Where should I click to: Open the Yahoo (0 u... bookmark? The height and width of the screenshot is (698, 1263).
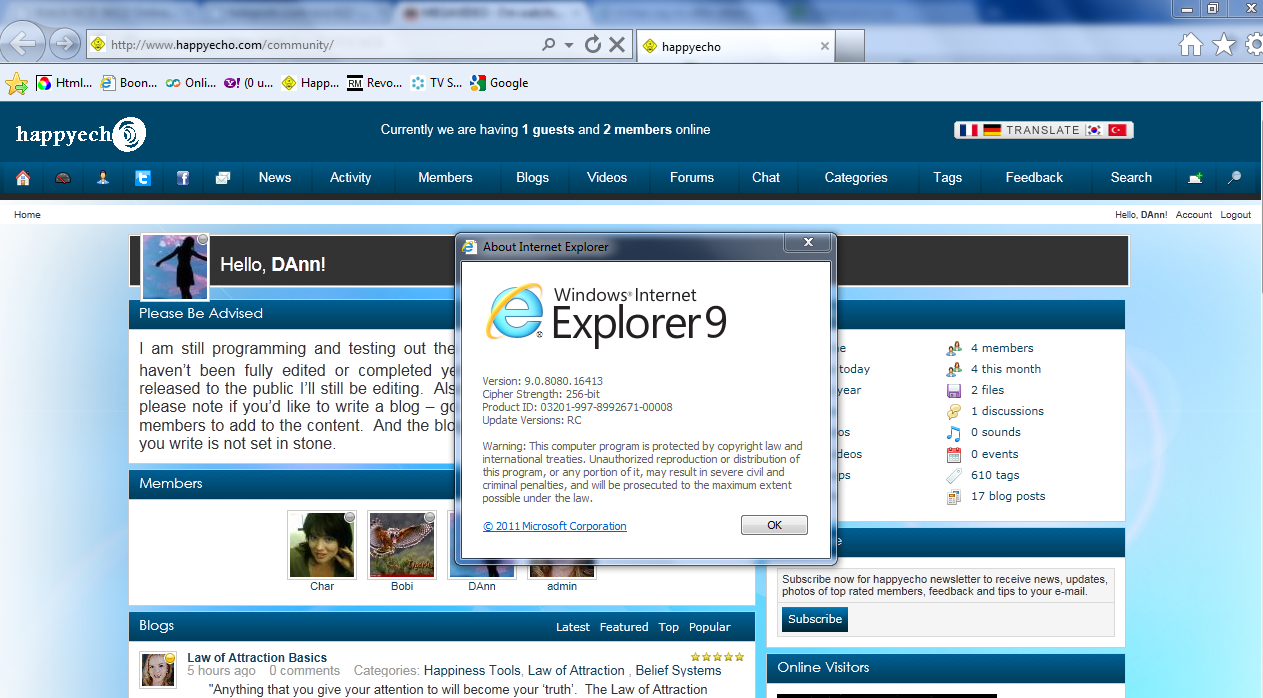coord(248,83)
